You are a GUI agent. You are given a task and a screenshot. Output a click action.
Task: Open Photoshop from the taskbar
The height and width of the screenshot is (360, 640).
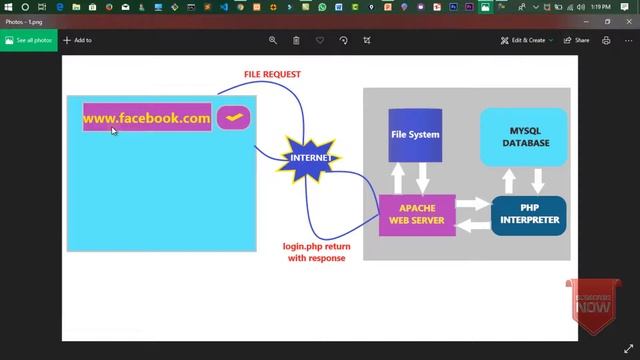[453, 7]
